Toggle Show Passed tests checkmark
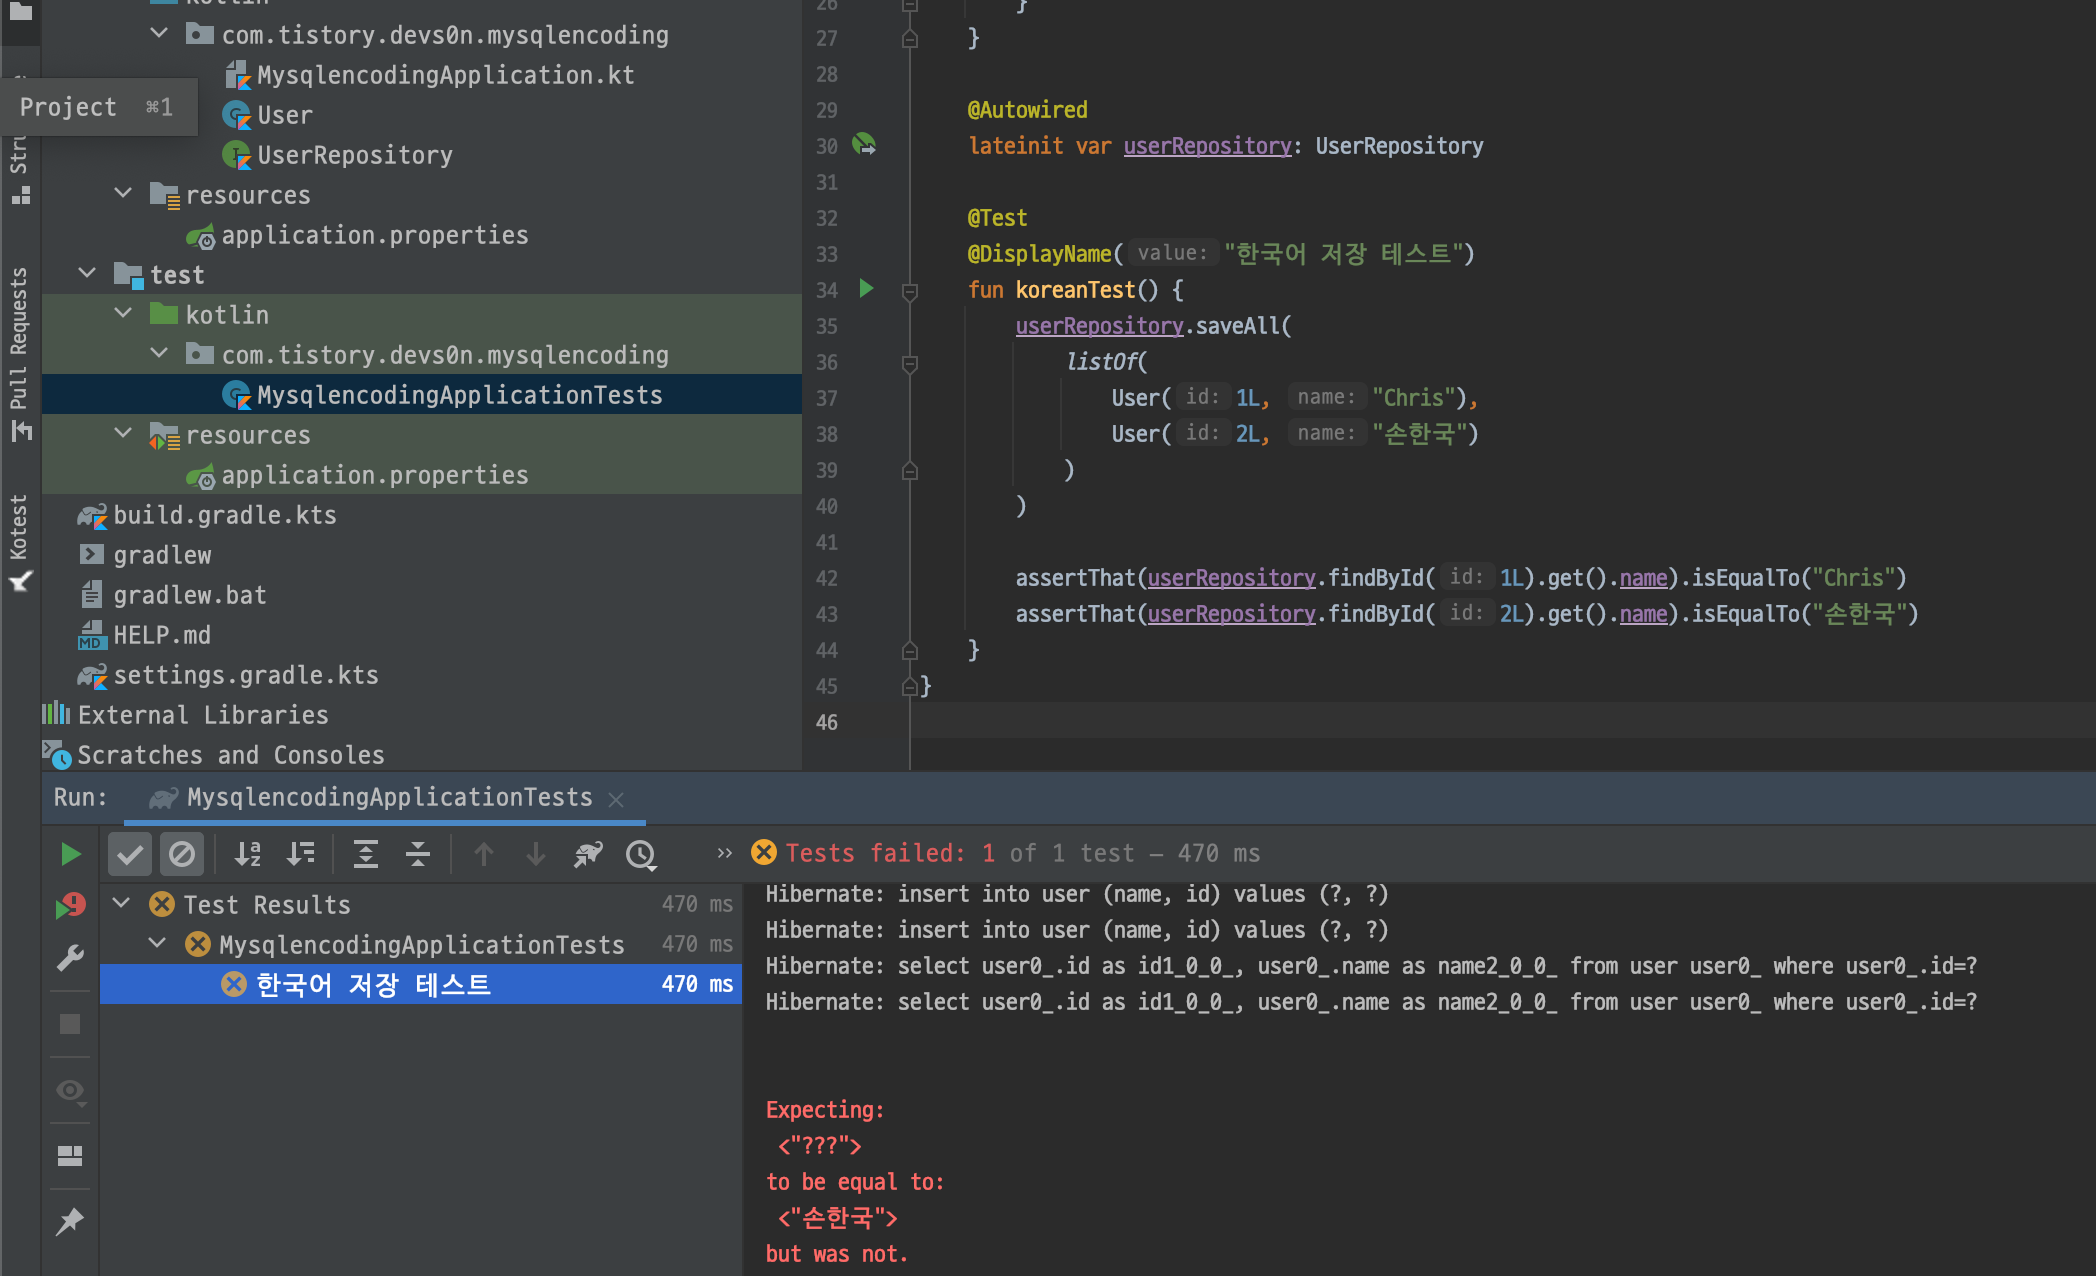The image size is (2096, 1276). click(x=130, y=854)
